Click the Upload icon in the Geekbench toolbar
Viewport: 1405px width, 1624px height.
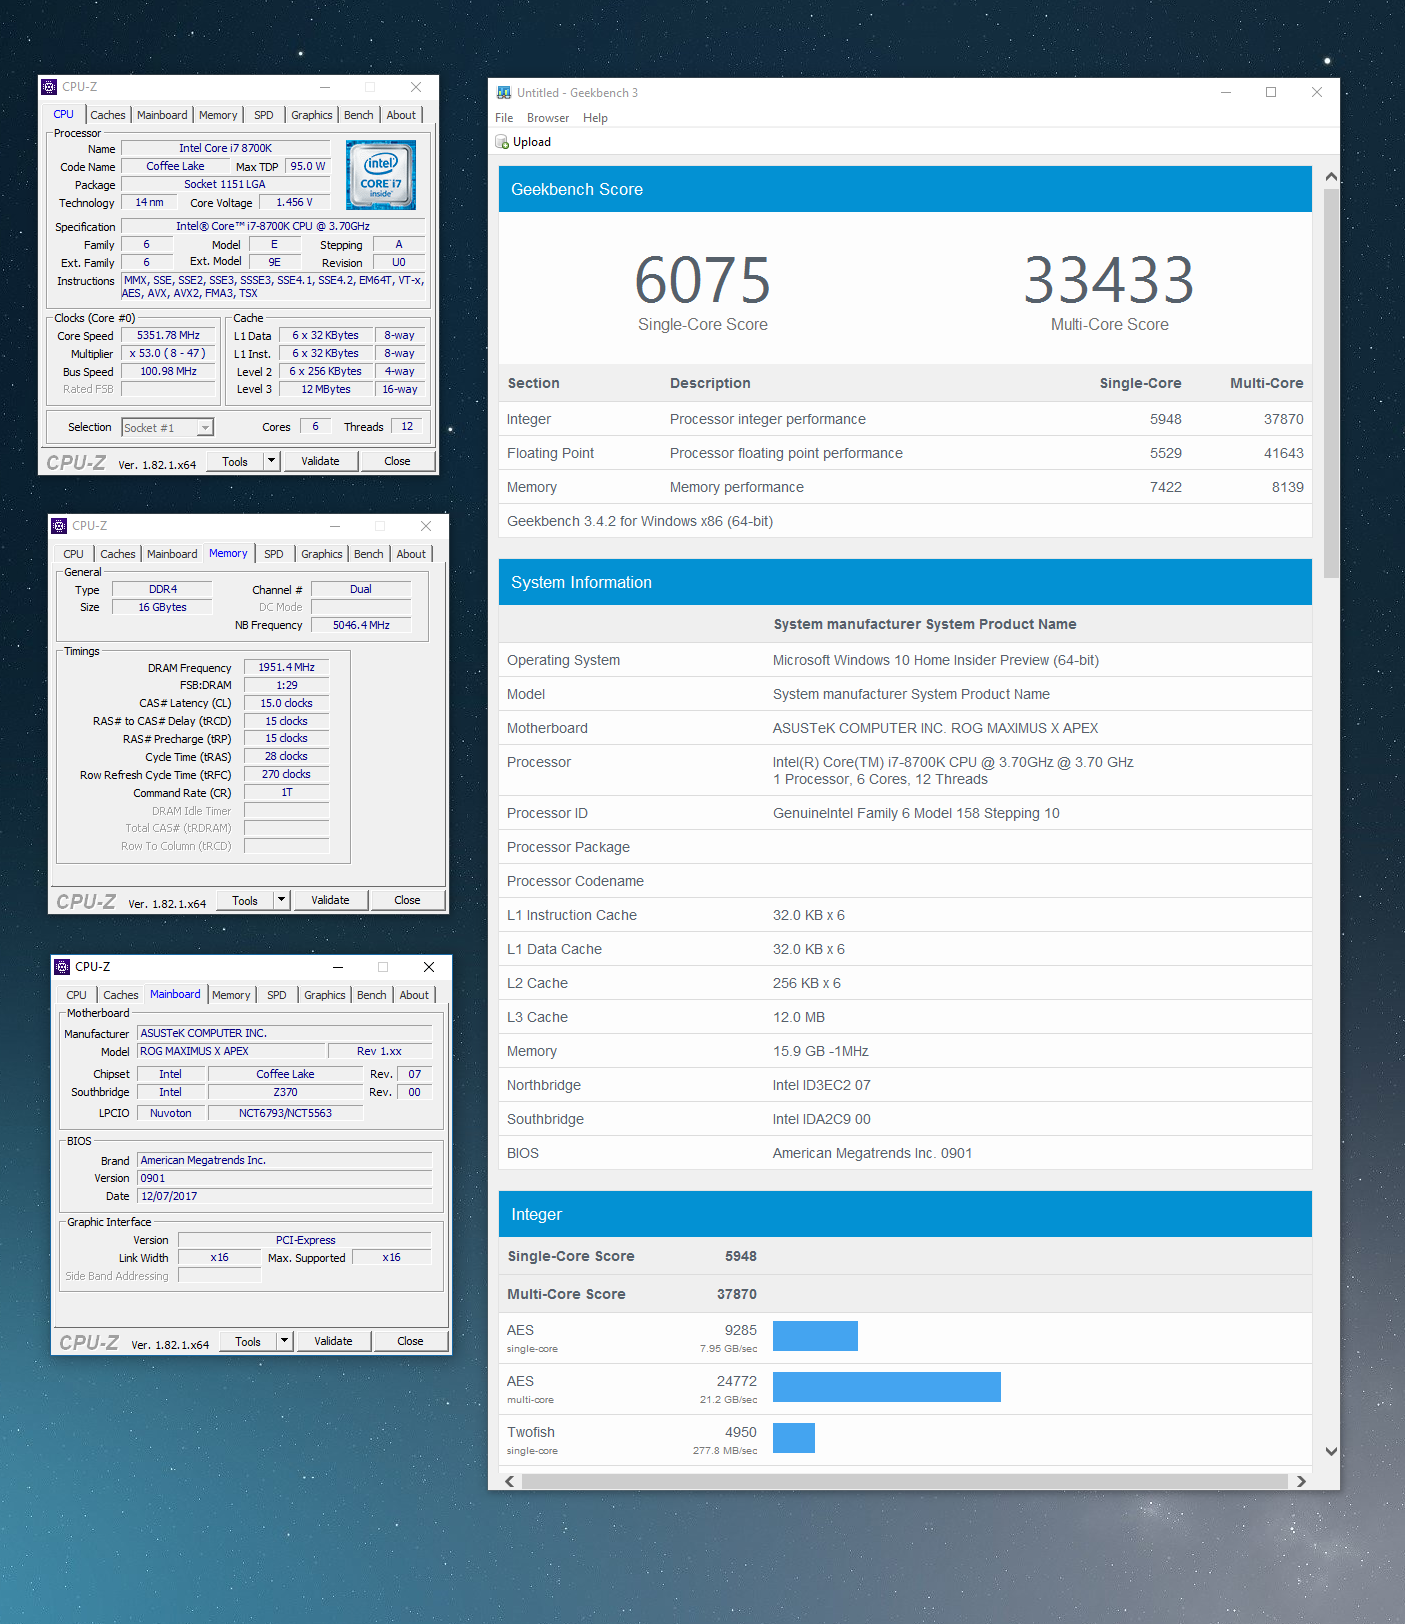click(502, 142)
